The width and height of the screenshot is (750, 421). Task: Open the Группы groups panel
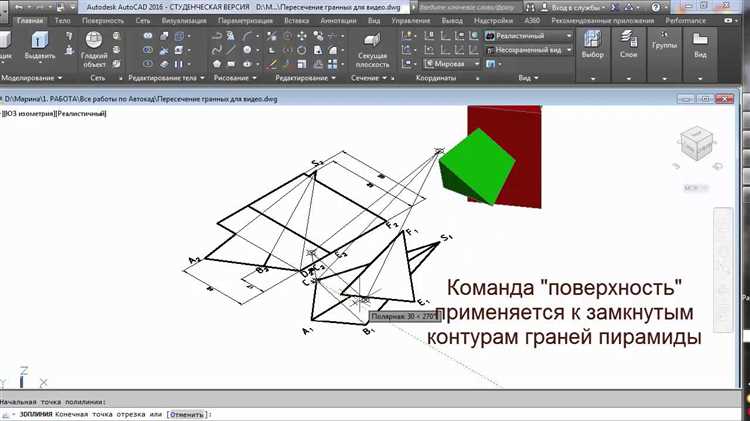[x=664, y=54]
